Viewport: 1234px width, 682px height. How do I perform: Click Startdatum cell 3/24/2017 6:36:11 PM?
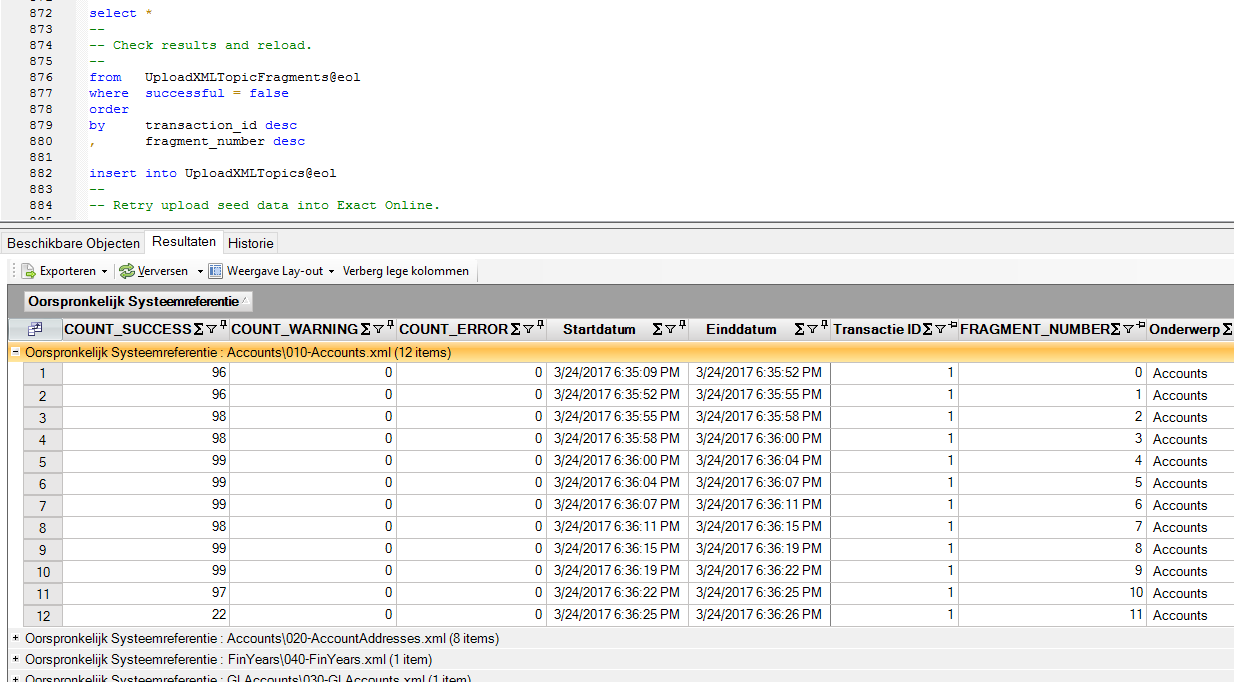coord(617,527)
